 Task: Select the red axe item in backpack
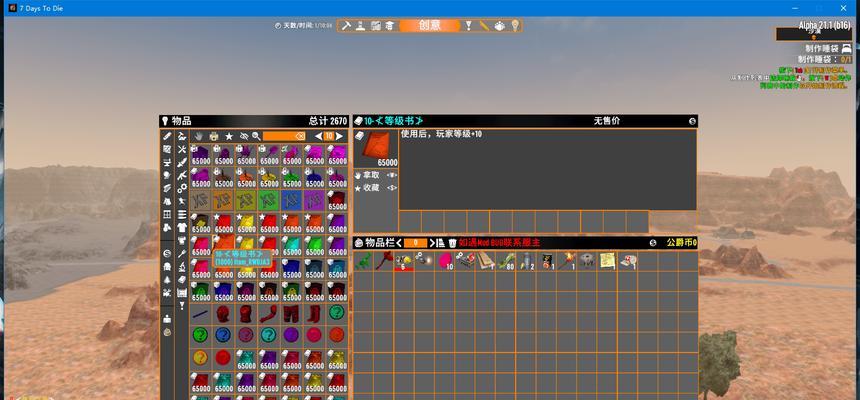383,261
